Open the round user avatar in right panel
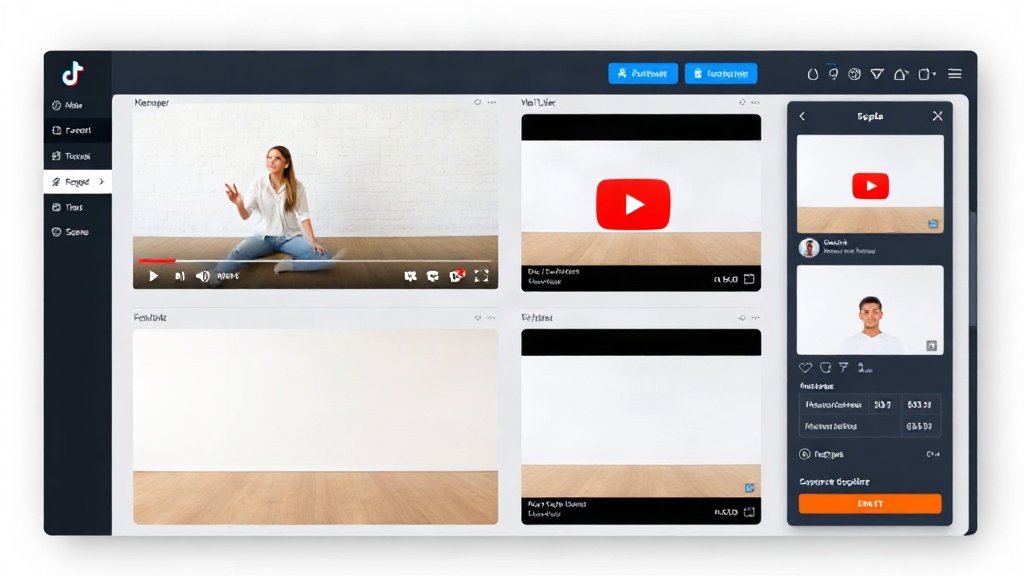Screen dimensions: 1024x576 [x=809, y=248]
